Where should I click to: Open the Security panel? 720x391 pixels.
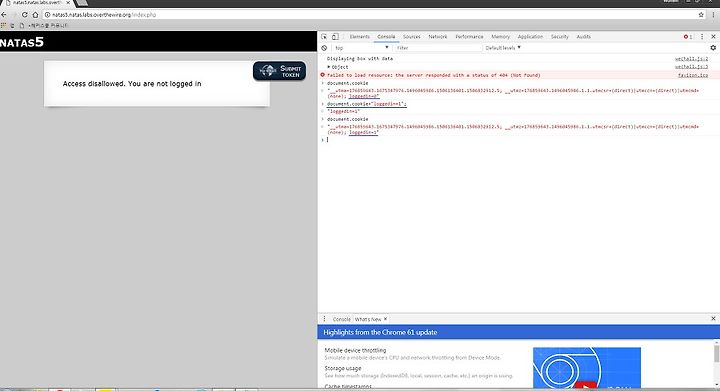click(x=560, y=37)
